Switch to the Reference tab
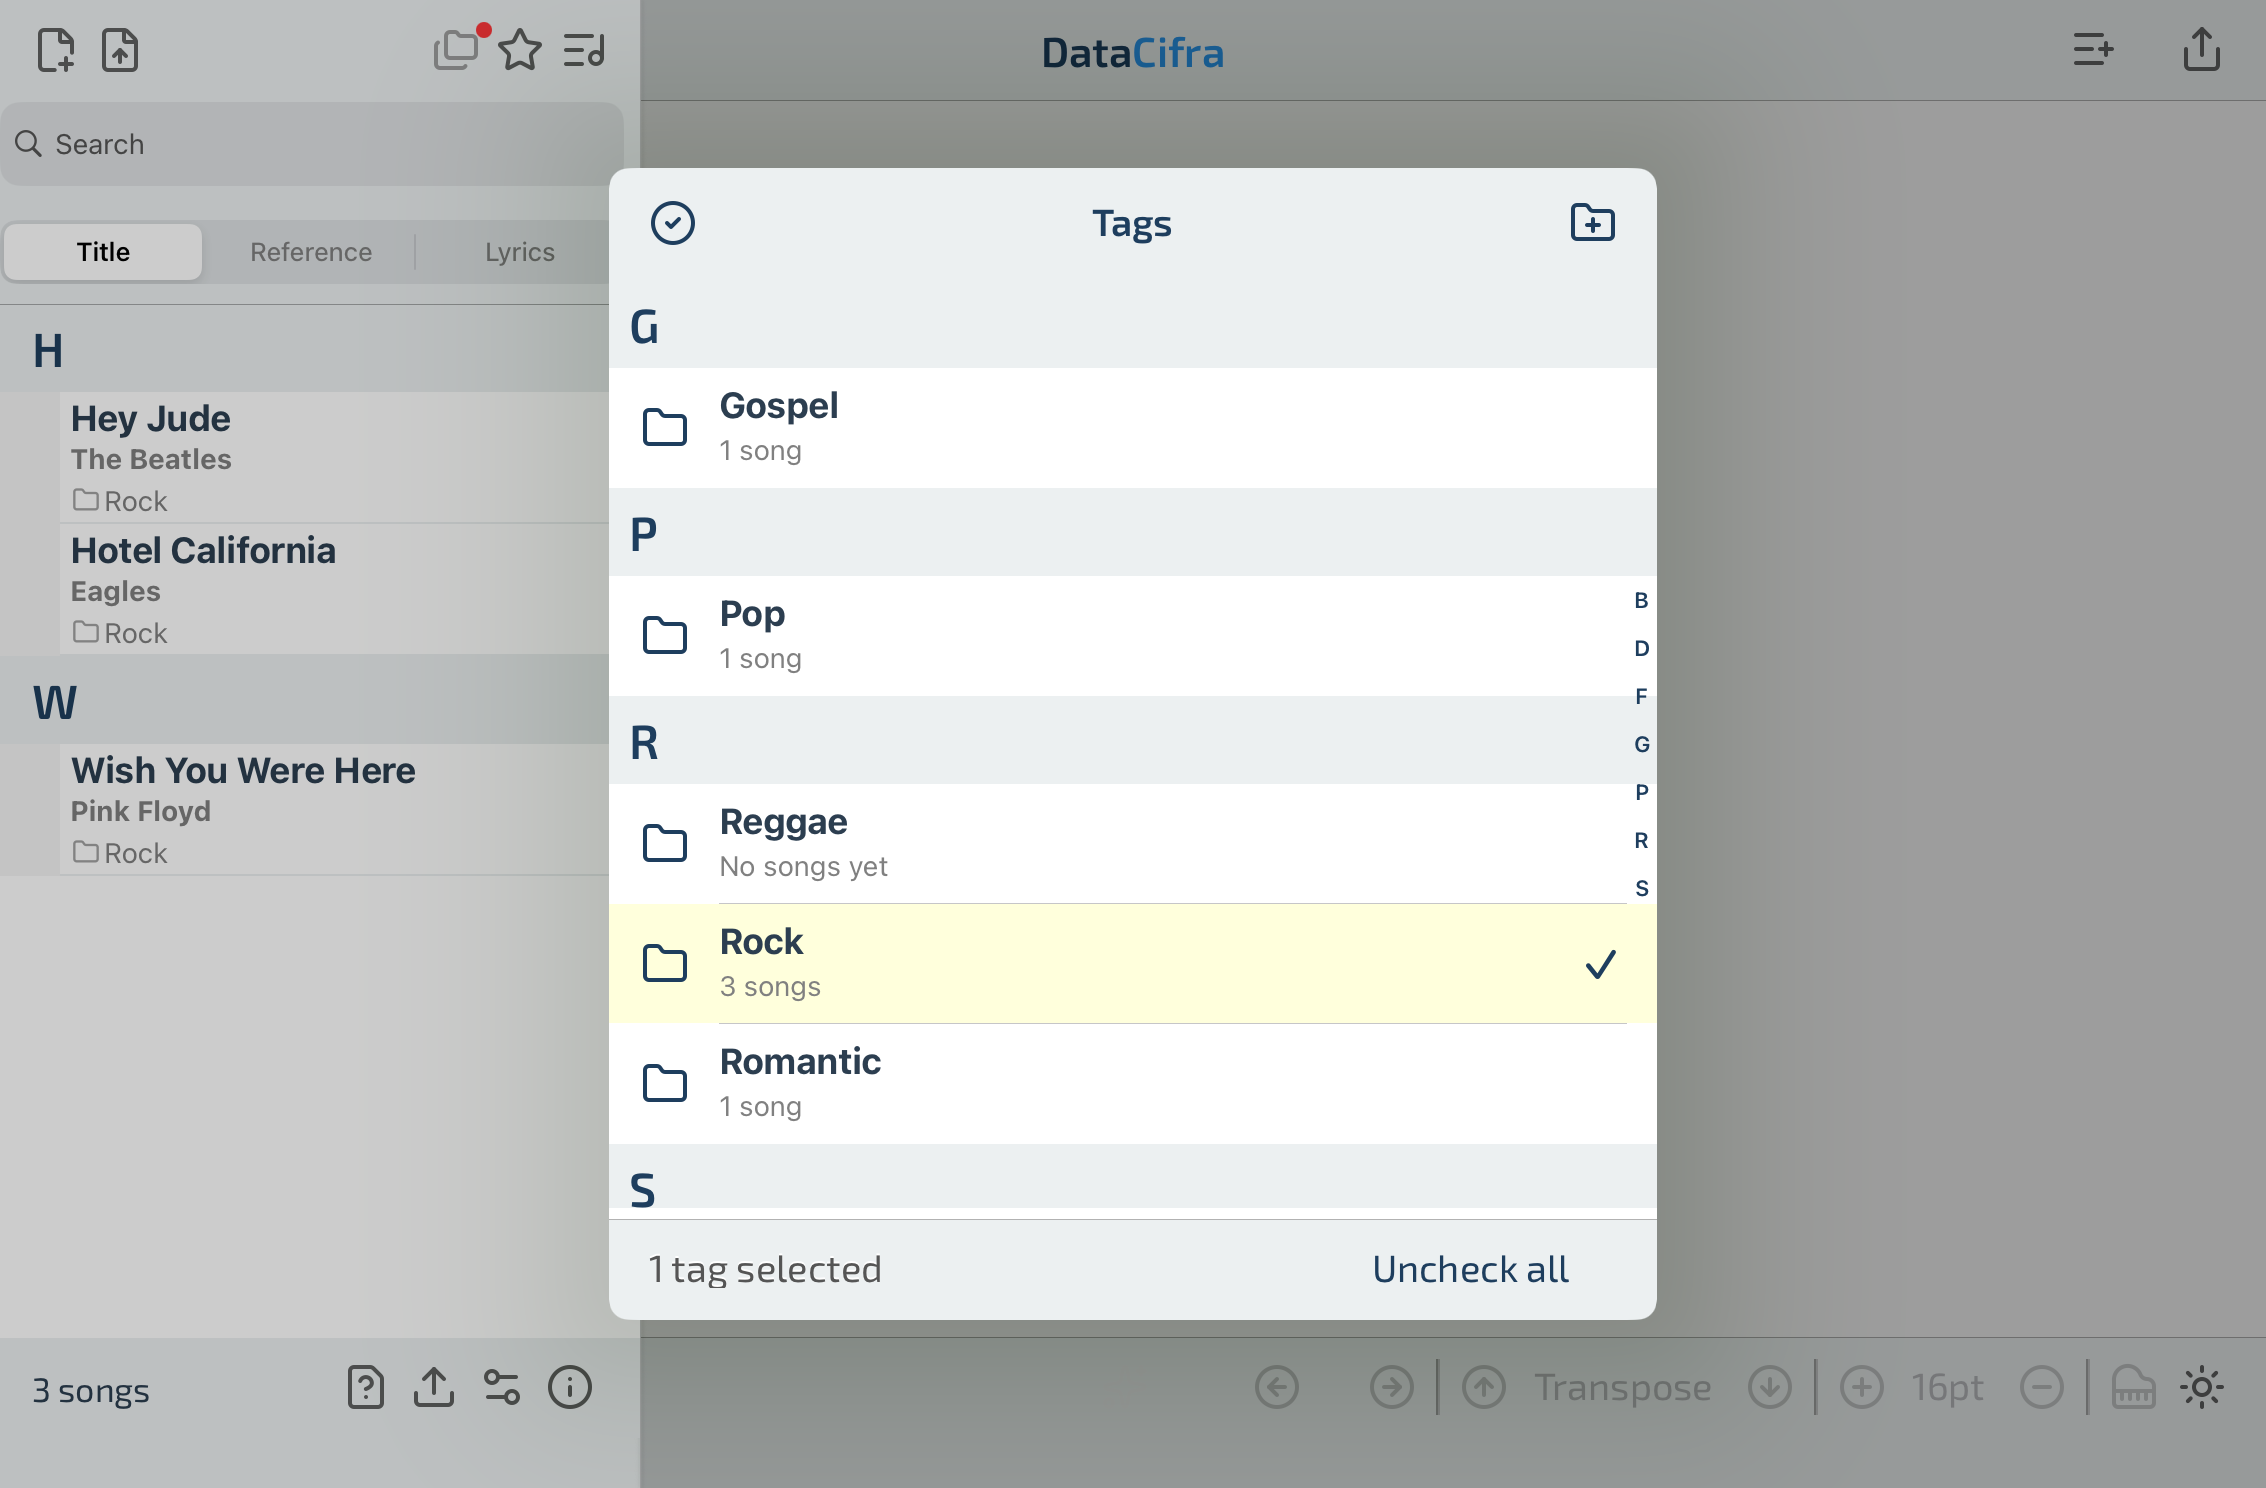 pyautogui.click(x=311, y=252)
